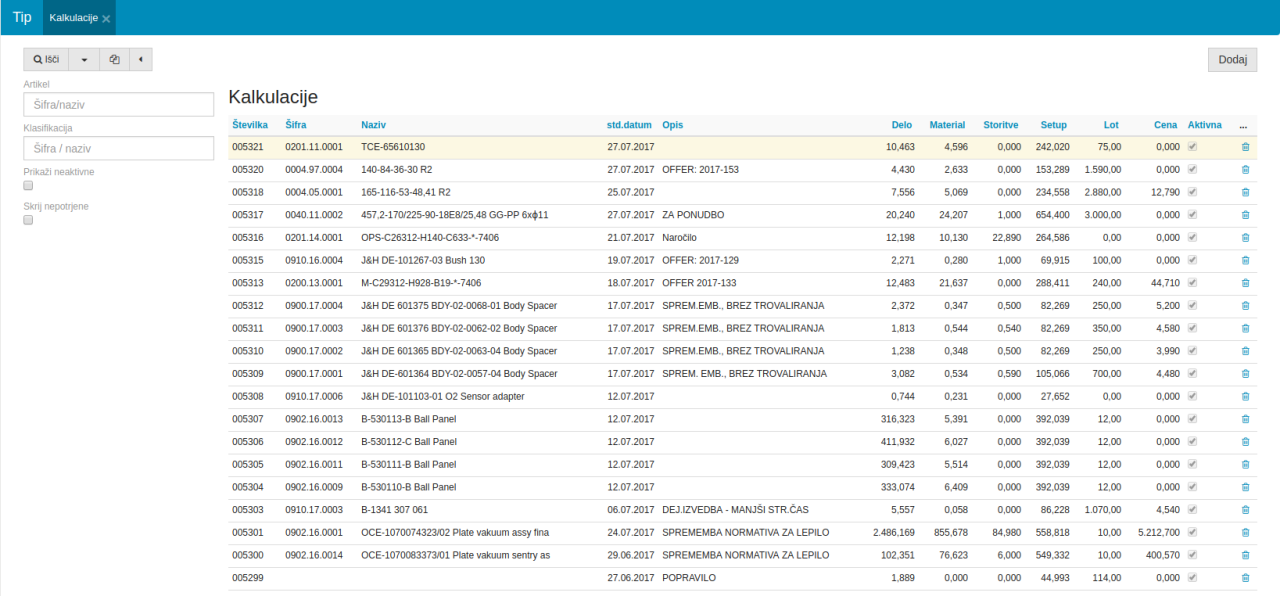Close the Kalkulacije tab
This screenshot has width=1280, height=596.
click(106, 19)
